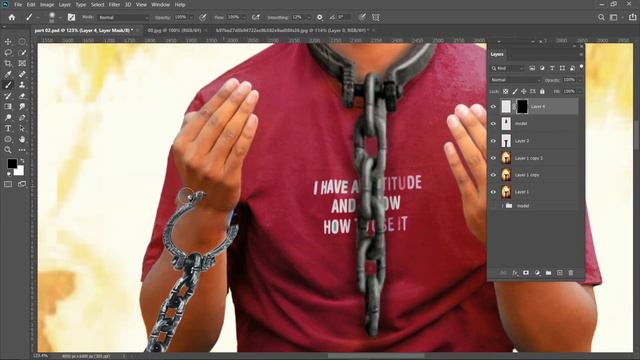Open the workspace switcher

coord(613,17)
